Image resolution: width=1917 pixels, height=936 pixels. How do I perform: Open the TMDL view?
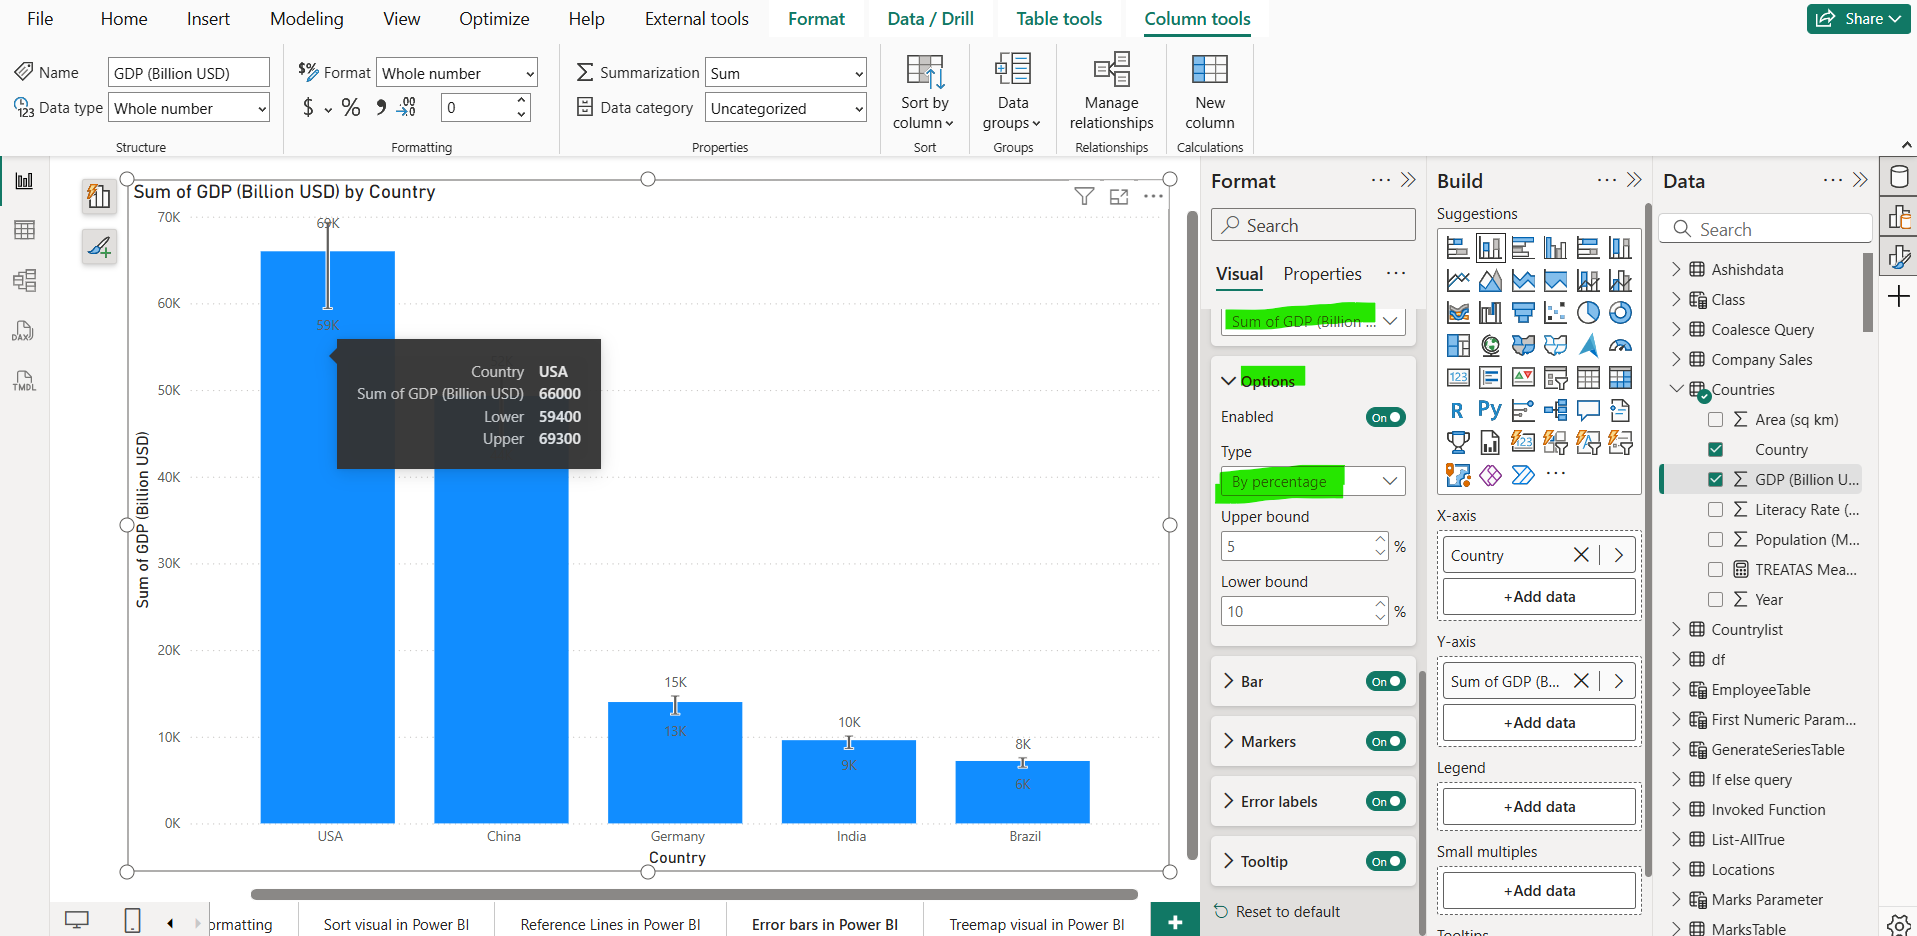click(x=23, y=381)
